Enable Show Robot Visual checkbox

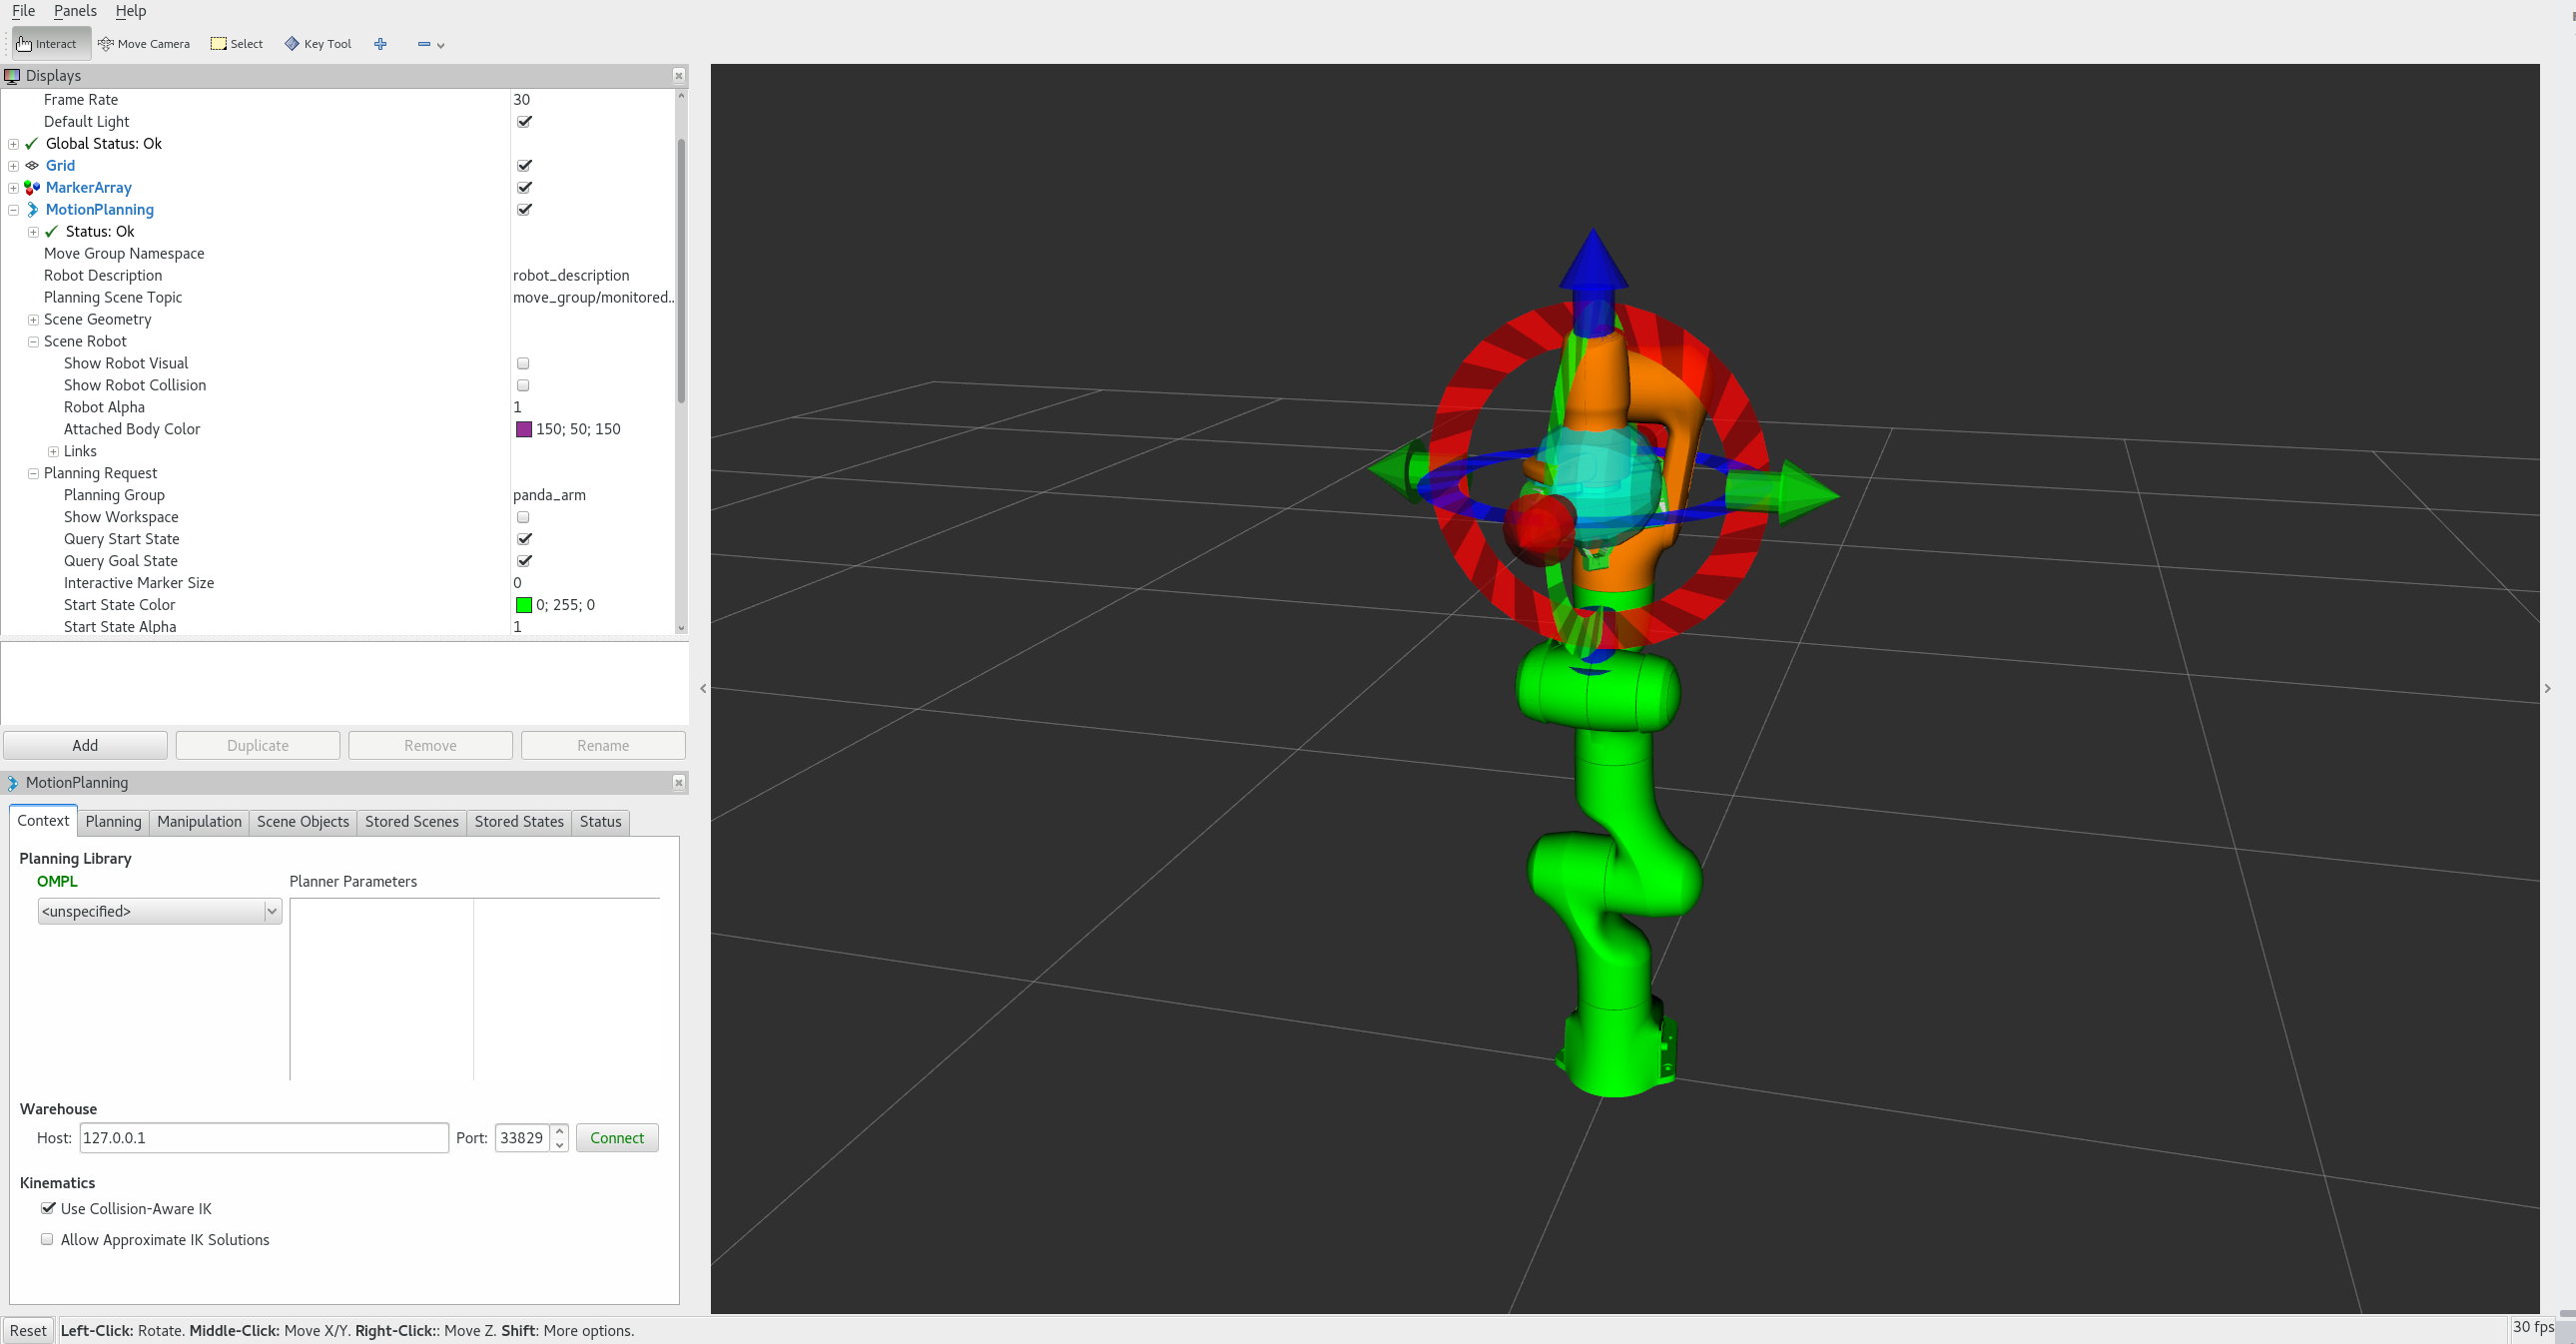click(523, 364)
